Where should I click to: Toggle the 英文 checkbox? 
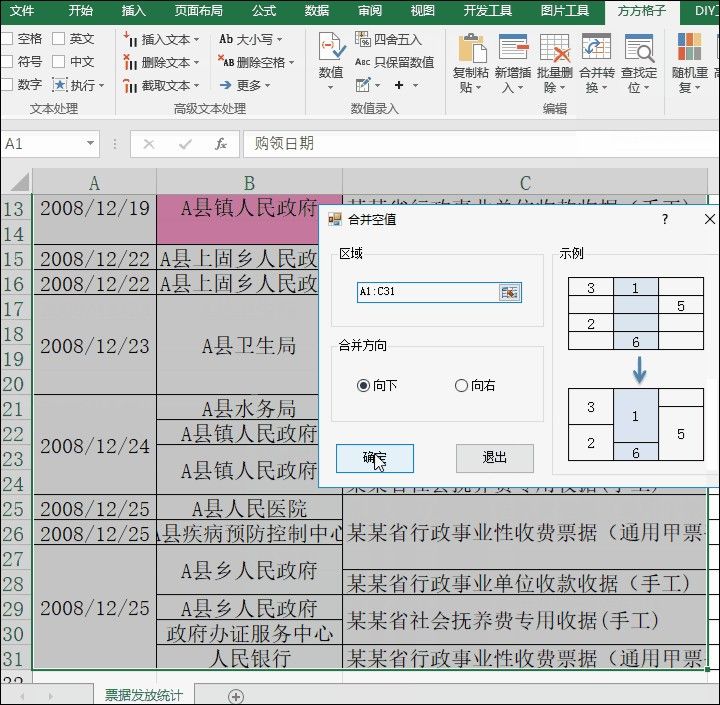coord(58,39)
